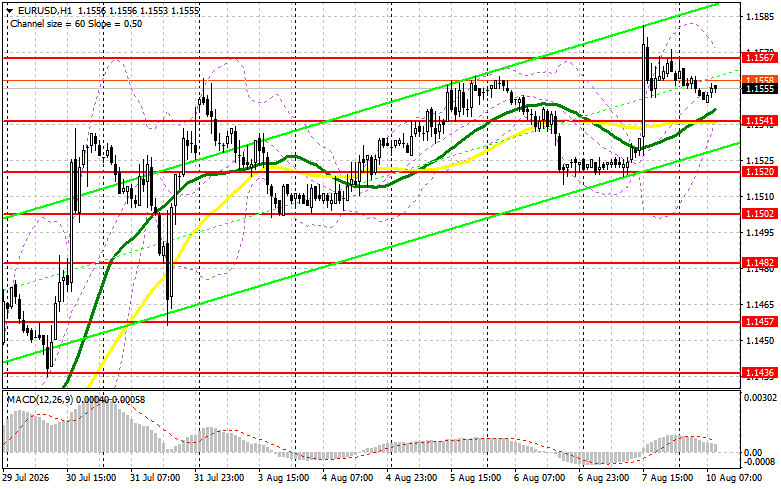Click the '31 Jul 07:00' time axis label

pyautogui.click(x=155, y=478)
